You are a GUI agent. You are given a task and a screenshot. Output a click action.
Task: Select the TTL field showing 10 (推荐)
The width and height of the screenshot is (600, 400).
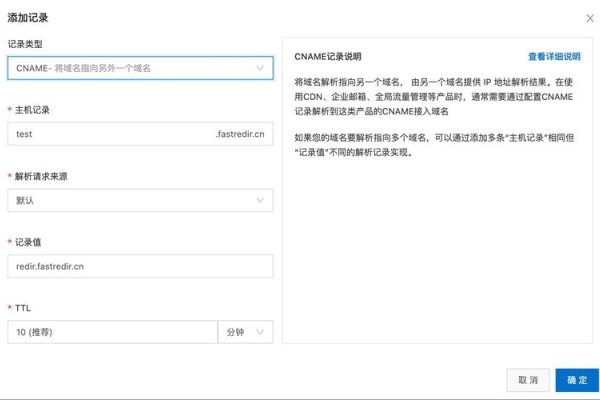point(111,332)
